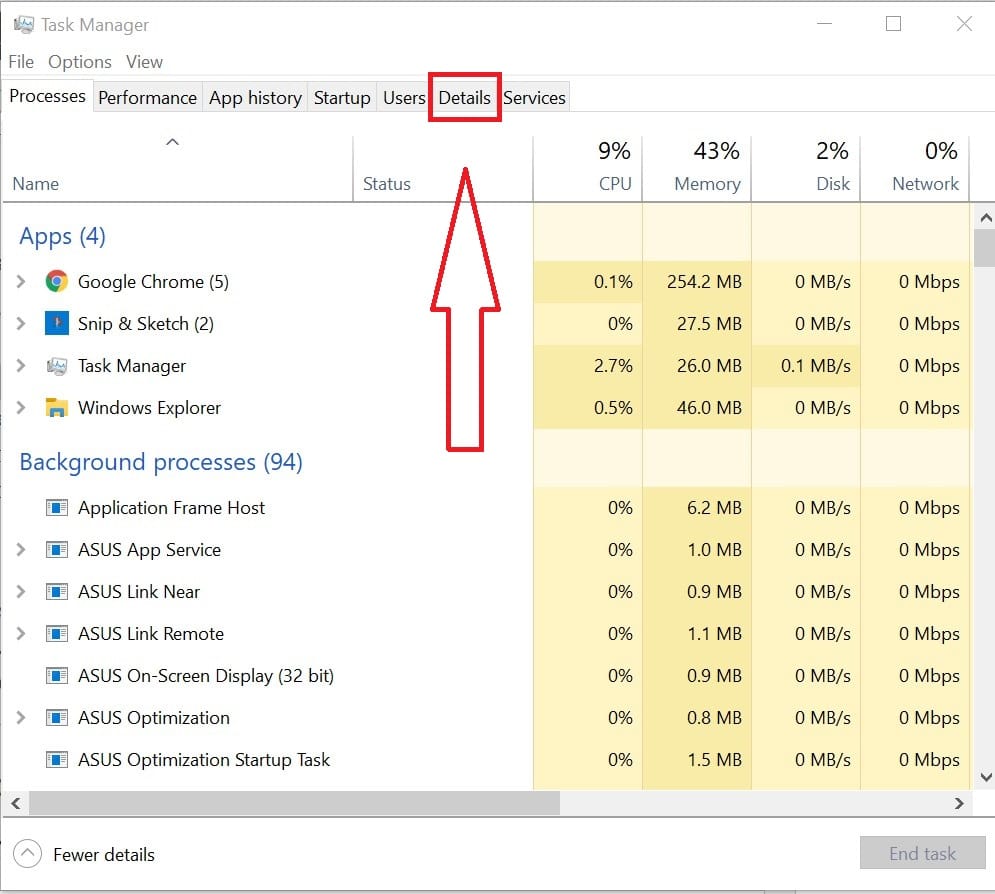The height and width of the screenshot is (894, 995).
Task: Switch to the App history tab
Action: [255, 98]
